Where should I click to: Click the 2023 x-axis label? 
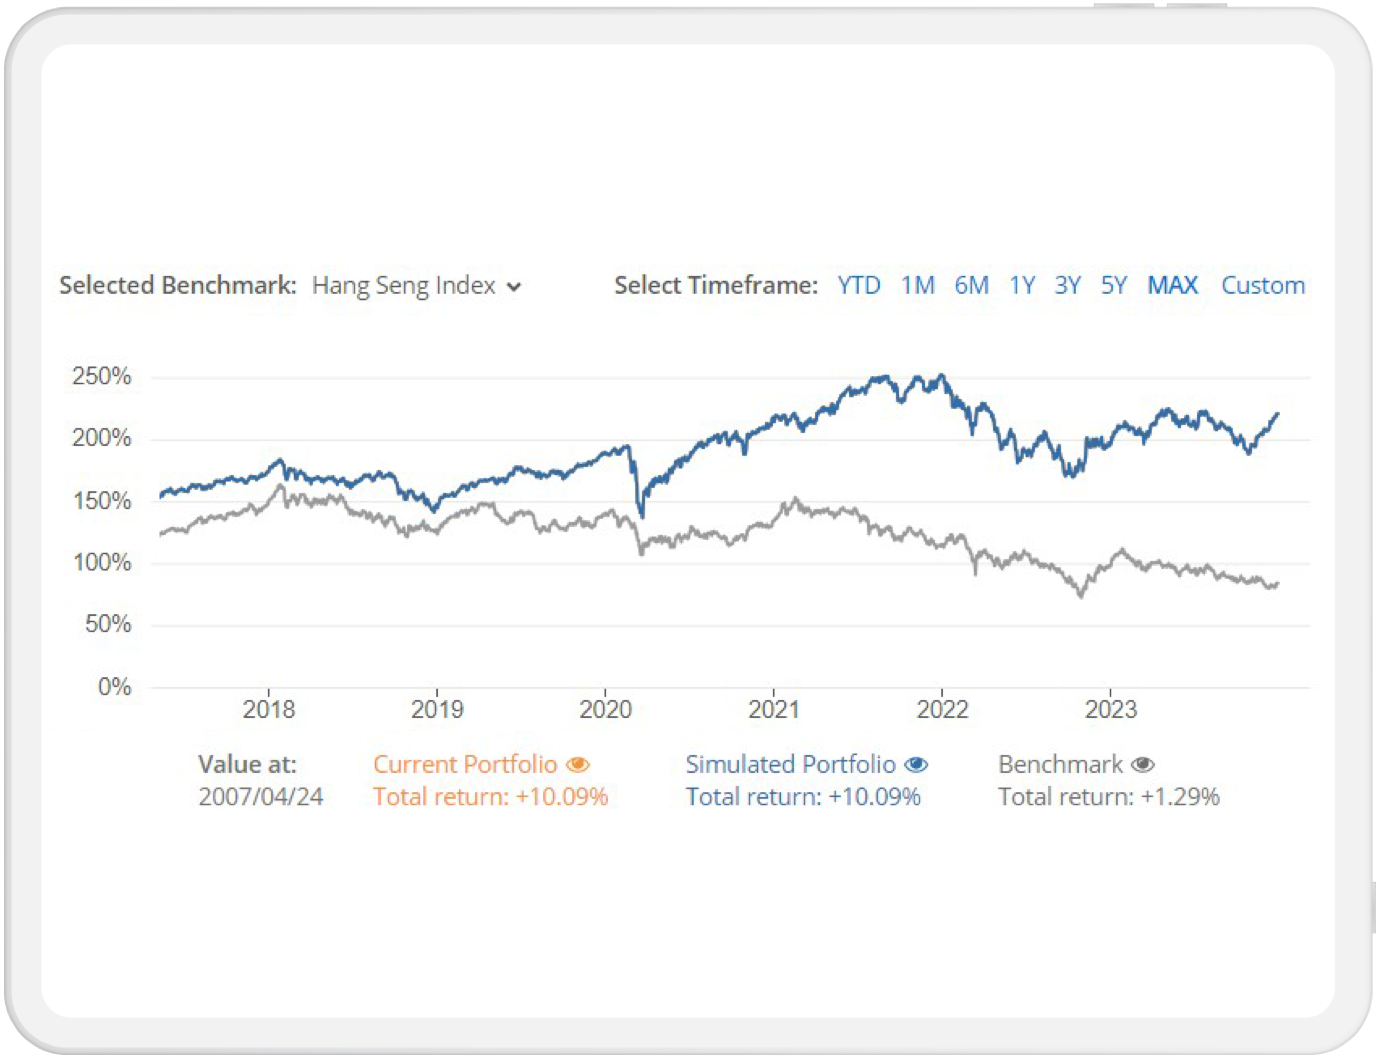point(1111,710)
